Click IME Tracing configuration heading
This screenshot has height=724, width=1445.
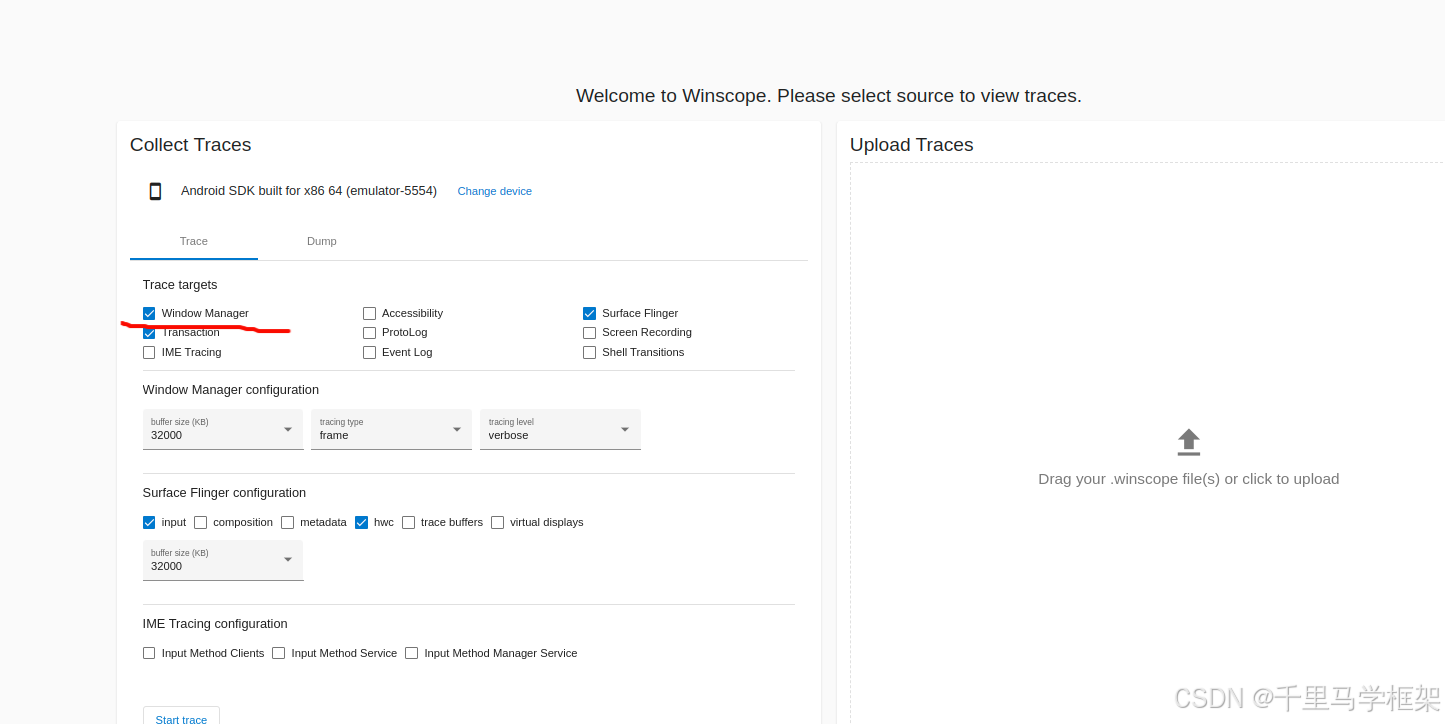click(x=215, y=624)
